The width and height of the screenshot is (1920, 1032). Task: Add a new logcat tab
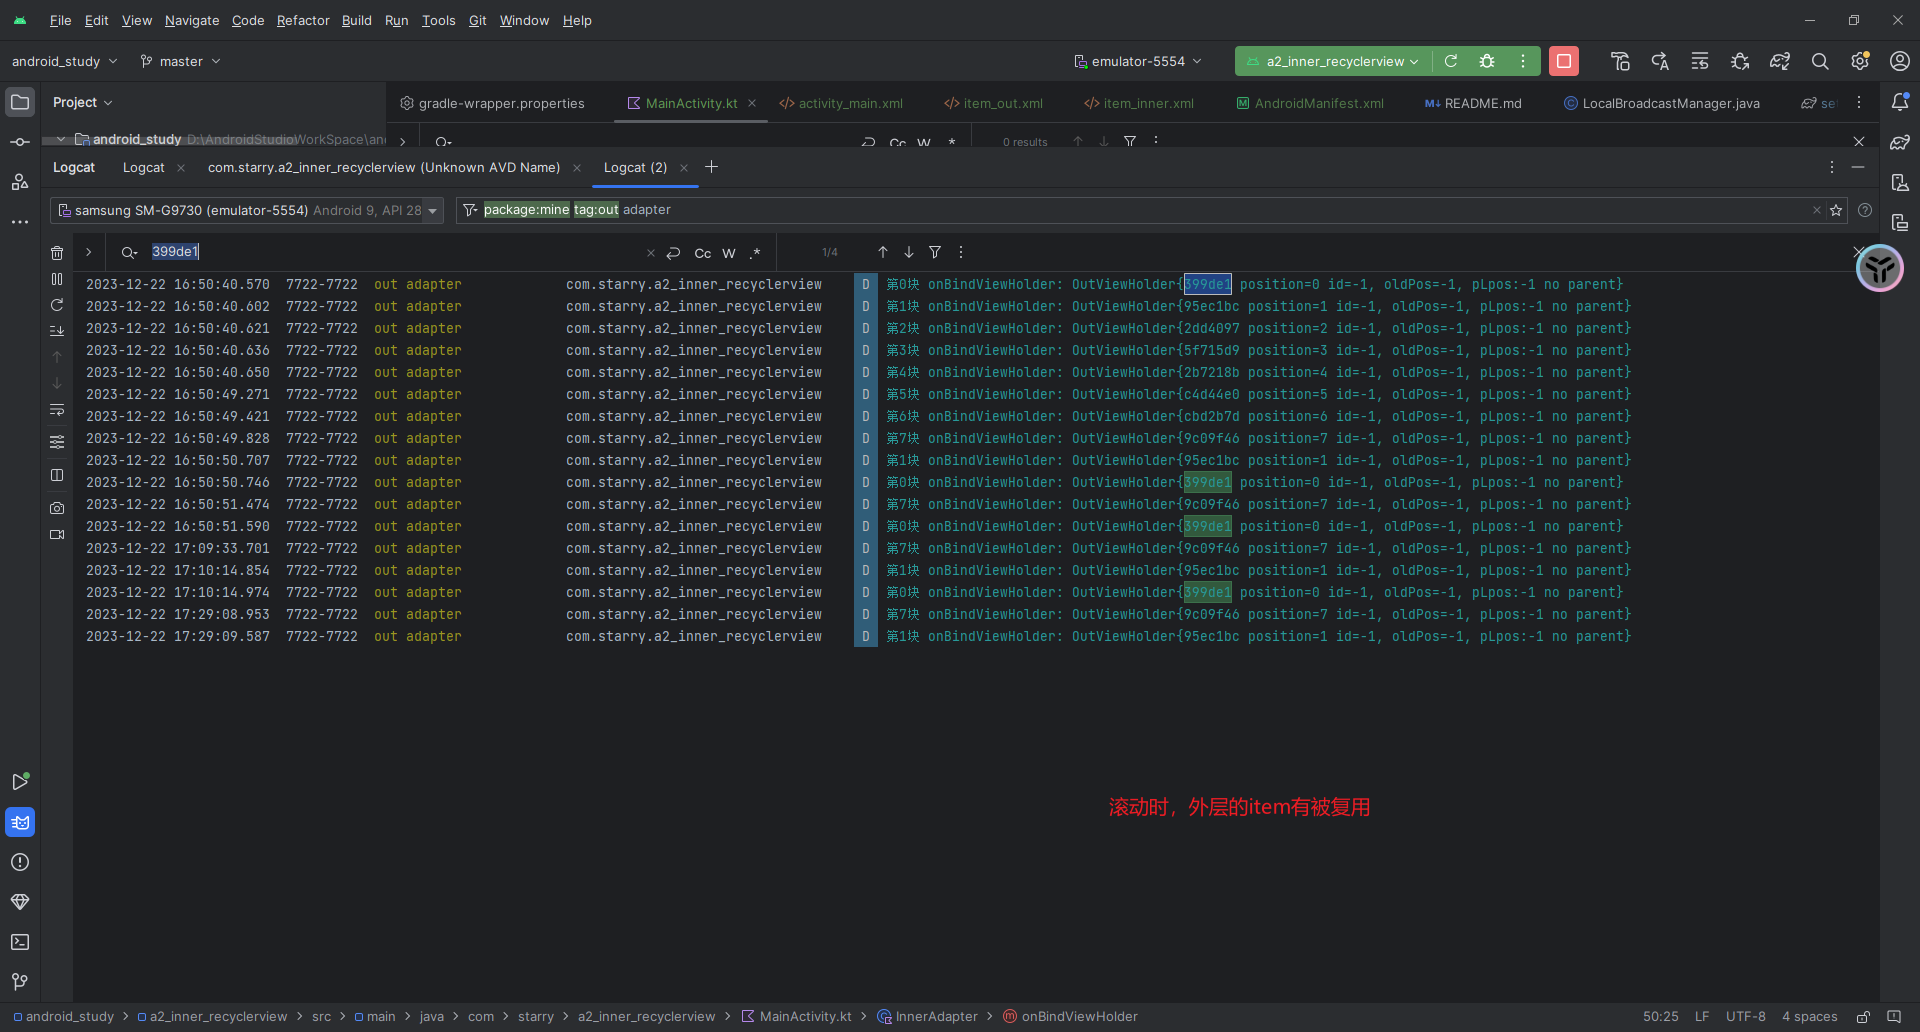point(711,167)
